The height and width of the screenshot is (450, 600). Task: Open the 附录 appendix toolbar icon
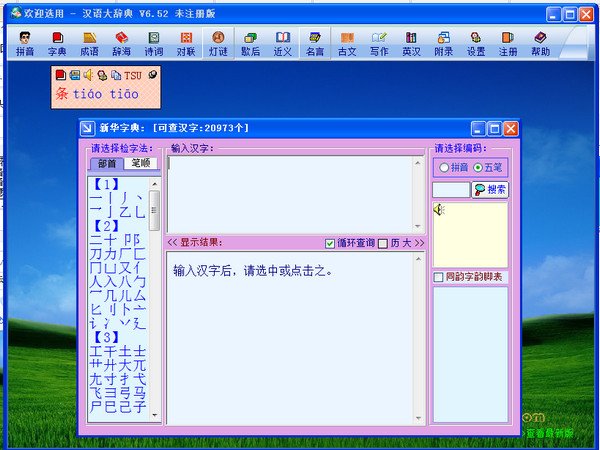click(443, 44)
